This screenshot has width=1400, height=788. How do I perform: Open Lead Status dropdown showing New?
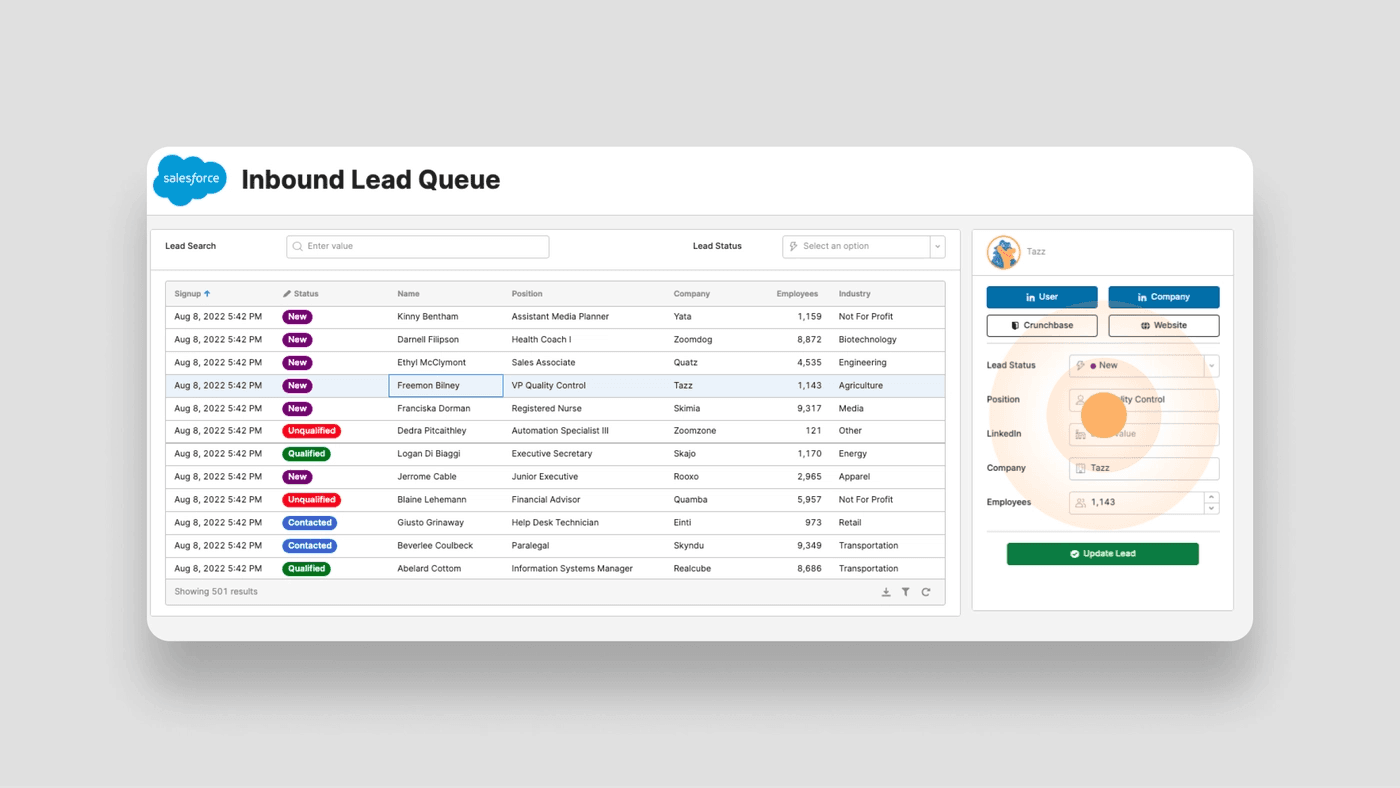1211,366
